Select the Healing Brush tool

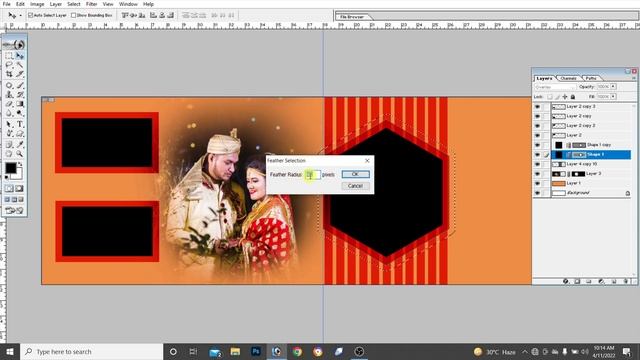pyautogui.click(x=9, y=85)
